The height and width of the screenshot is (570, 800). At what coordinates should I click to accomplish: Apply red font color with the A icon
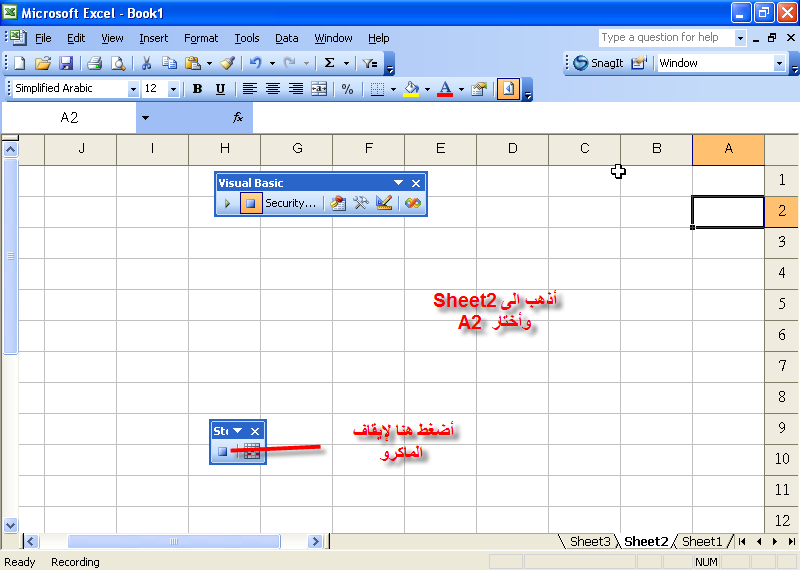coord(445,89)
